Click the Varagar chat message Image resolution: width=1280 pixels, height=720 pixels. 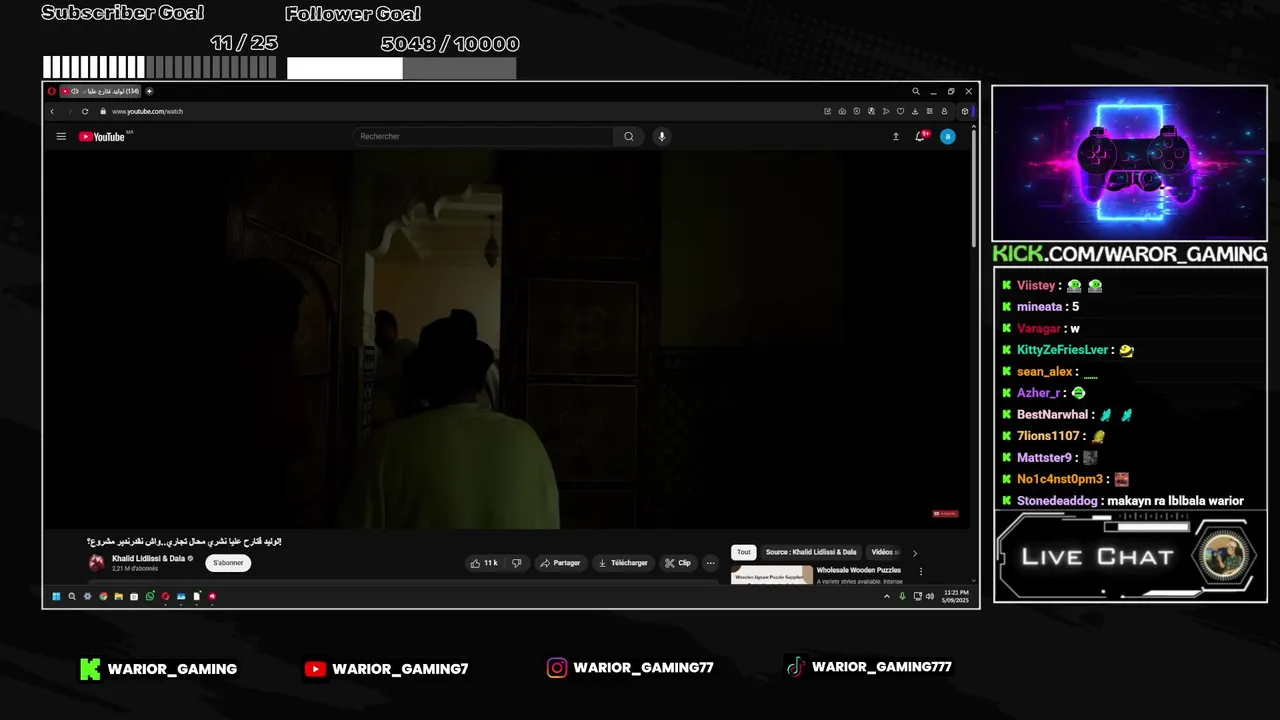point(1041,328)
